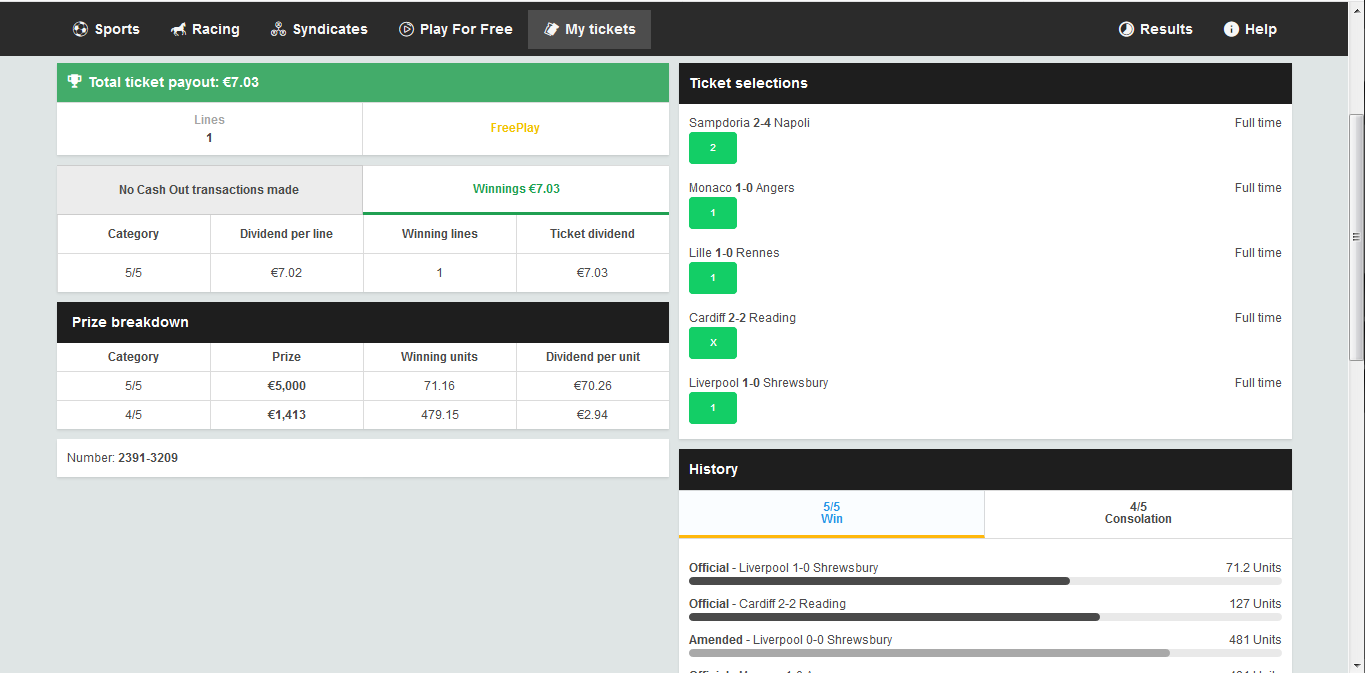Screen dimensions: 1365x673
Task: Show the 4/5 Consolation history tab
Action: pyautogui.click(x=1138, y=513)
